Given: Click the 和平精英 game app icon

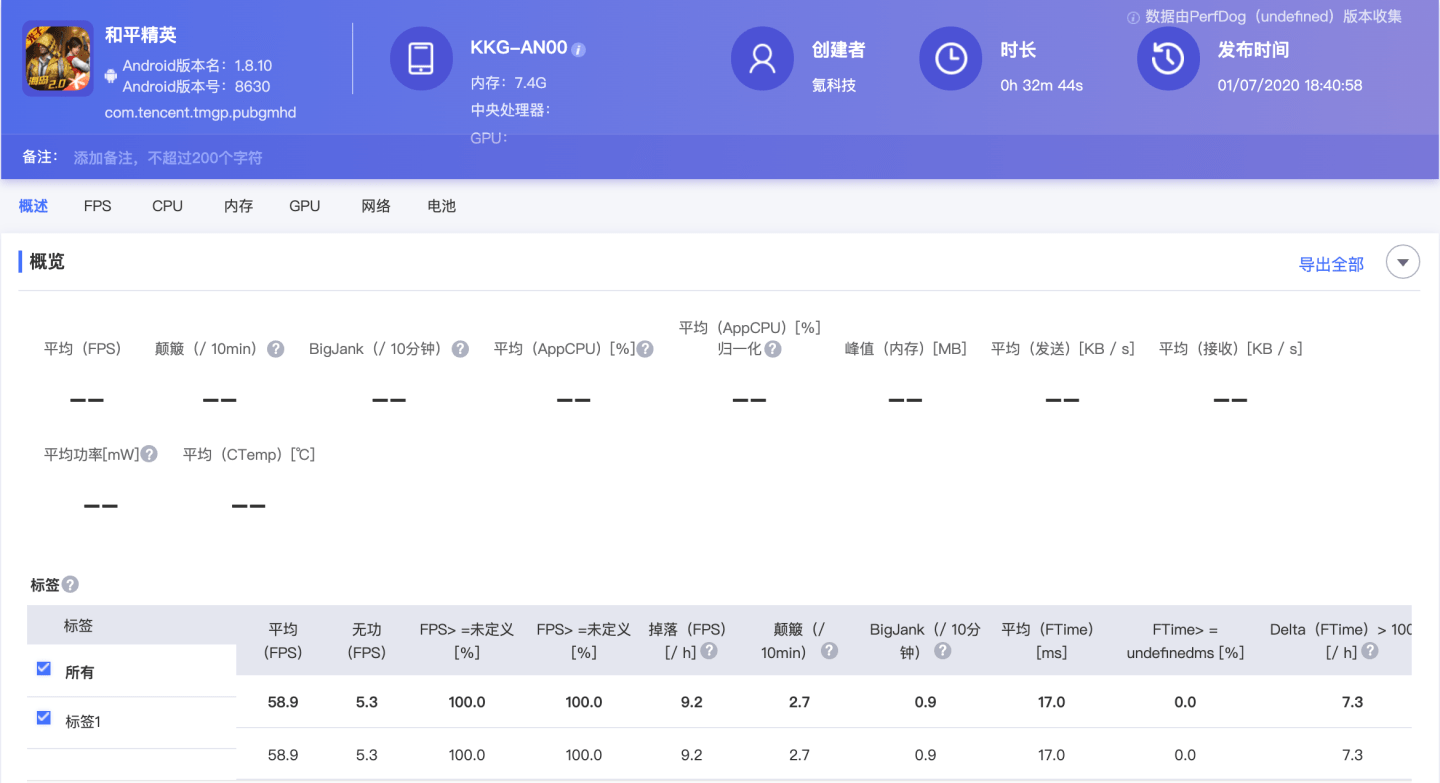Looking at the screenshot, I should (x=58, y=60).
